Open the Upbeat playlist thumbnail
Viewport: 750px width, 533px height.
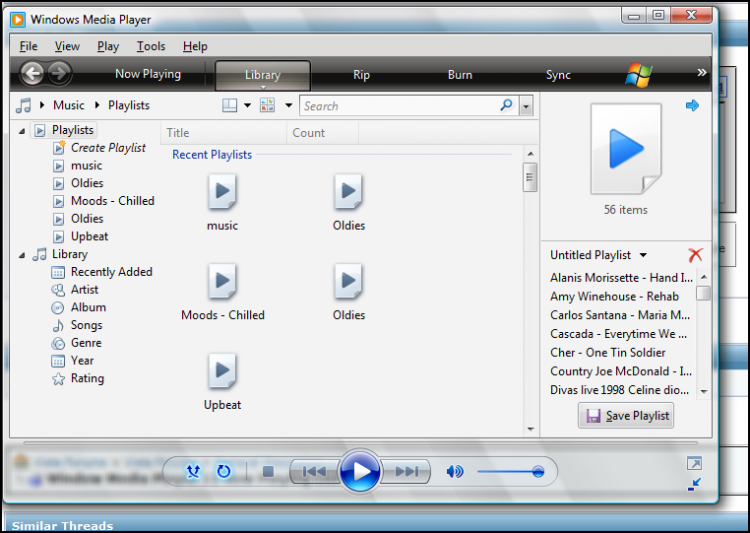[x=222, y=371]
